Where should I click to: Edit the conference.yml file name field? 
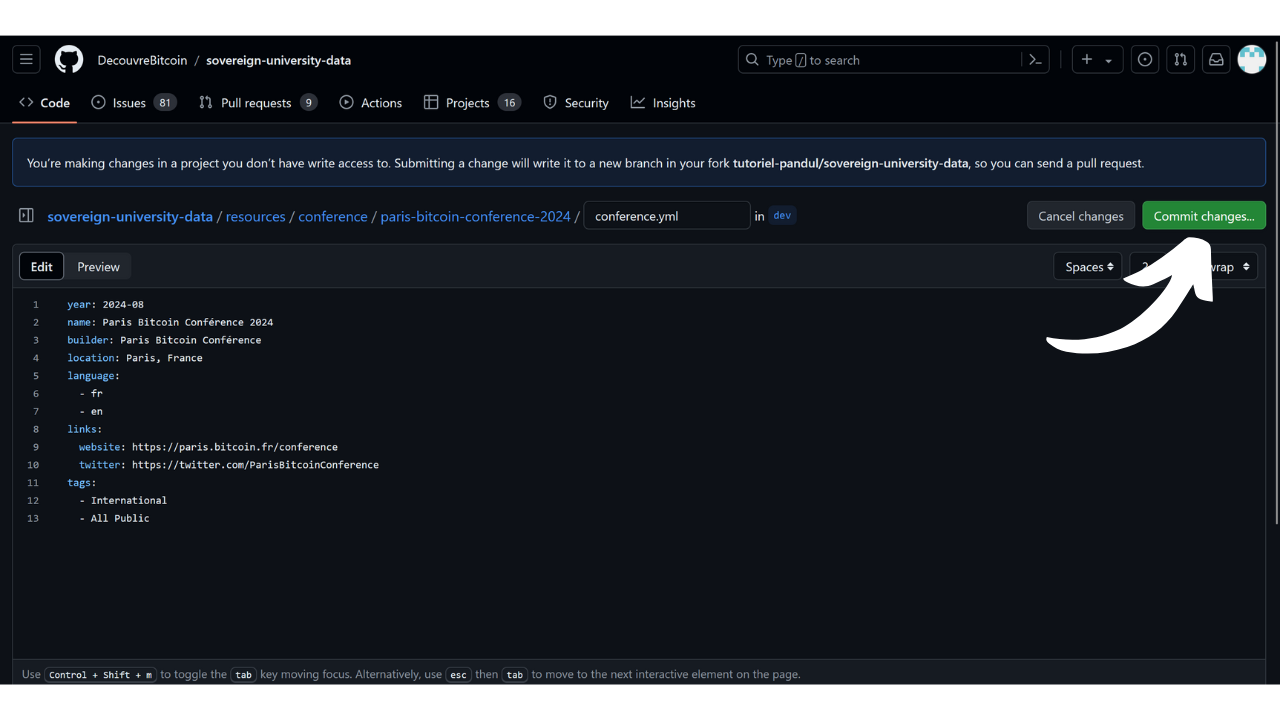click(667, 216)
